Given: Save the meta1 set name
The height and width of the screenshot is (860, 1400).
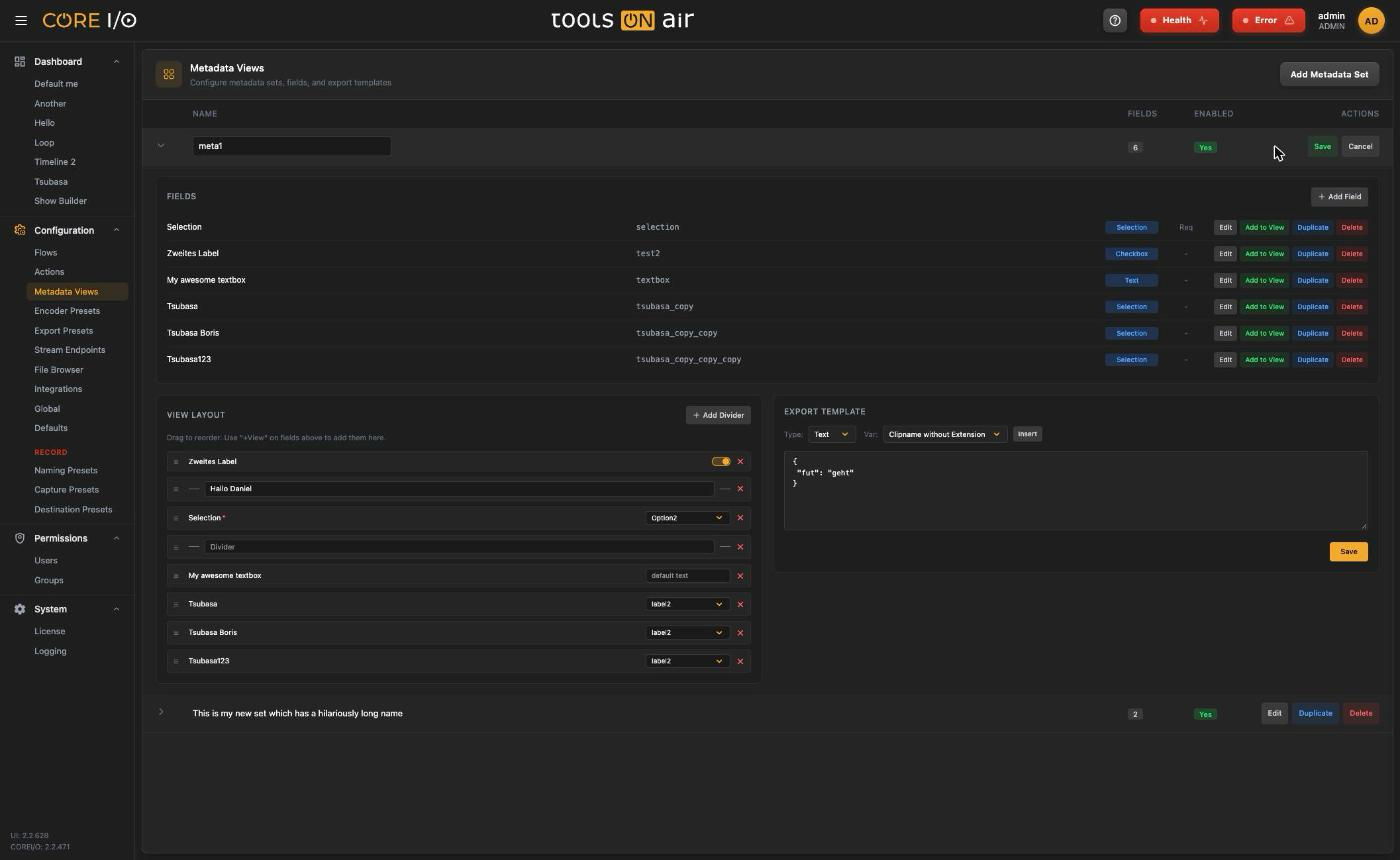Looking at the screenshot, I should [x=1322, y=147].
